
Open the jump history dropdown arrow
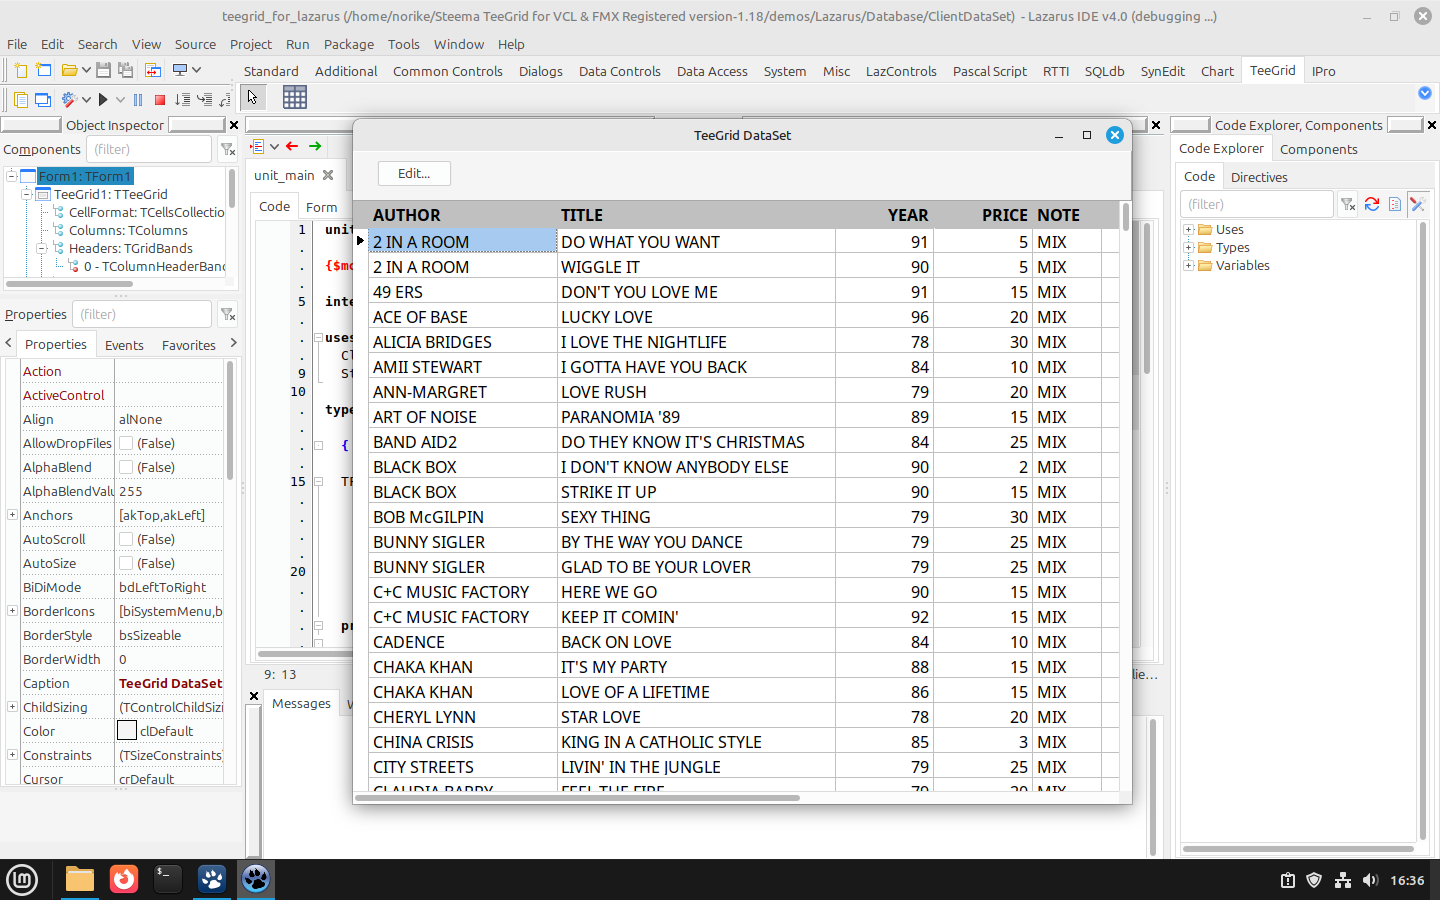274,146
